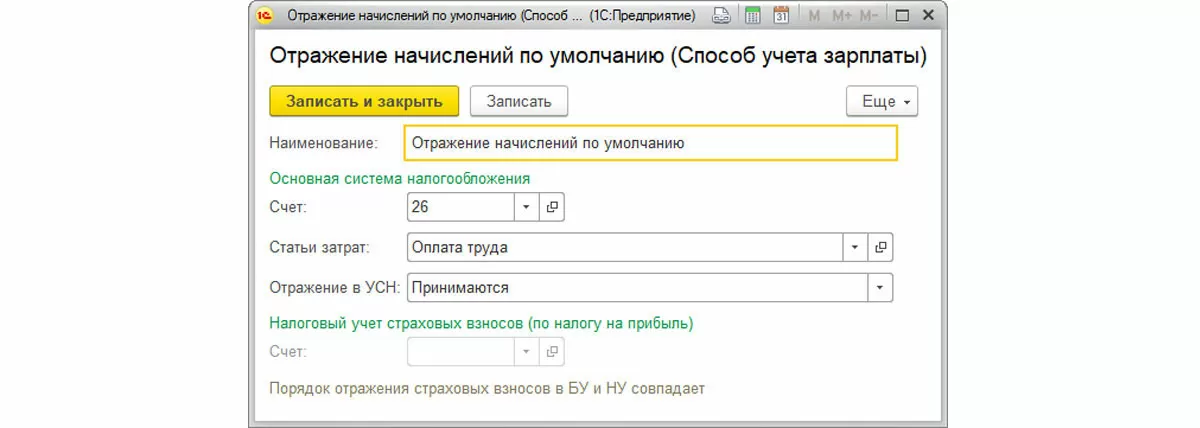Click the Счет field containing 26
Viewport: 1200px width, 428px height.
coord(460,207)
